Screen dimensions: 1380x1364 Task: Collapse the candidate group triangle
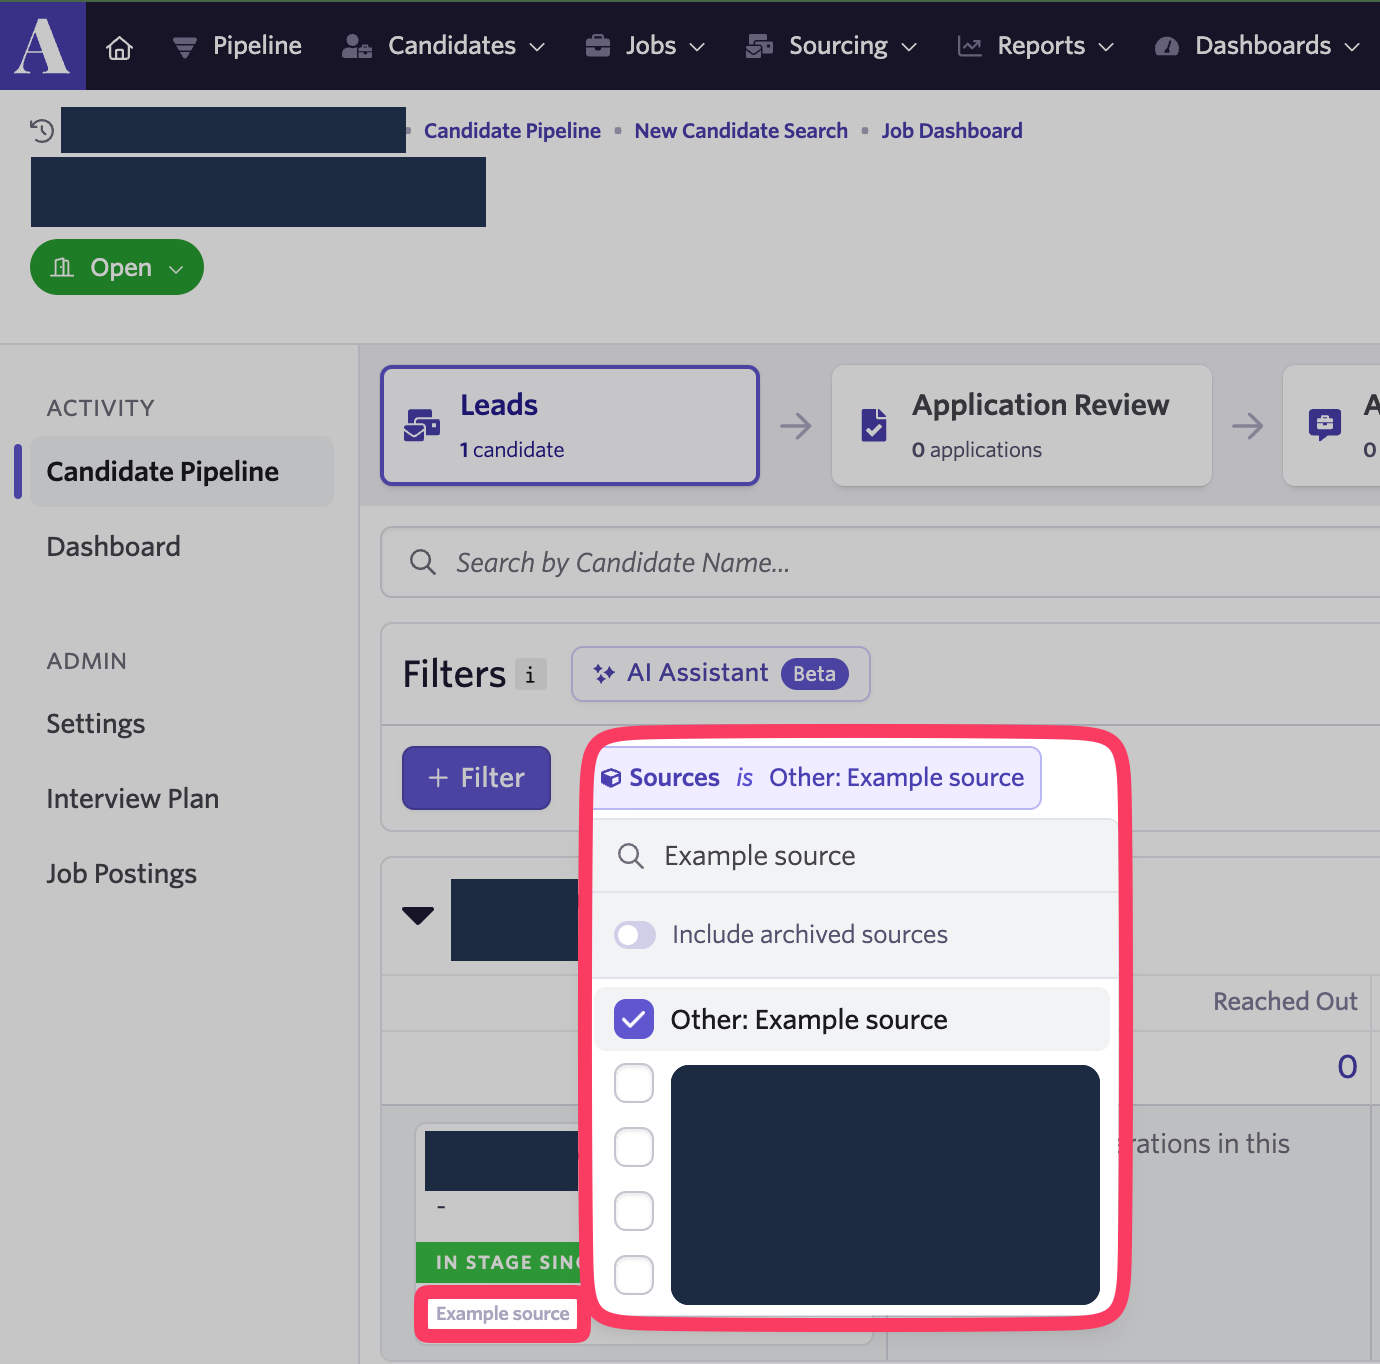coord(418,915)
